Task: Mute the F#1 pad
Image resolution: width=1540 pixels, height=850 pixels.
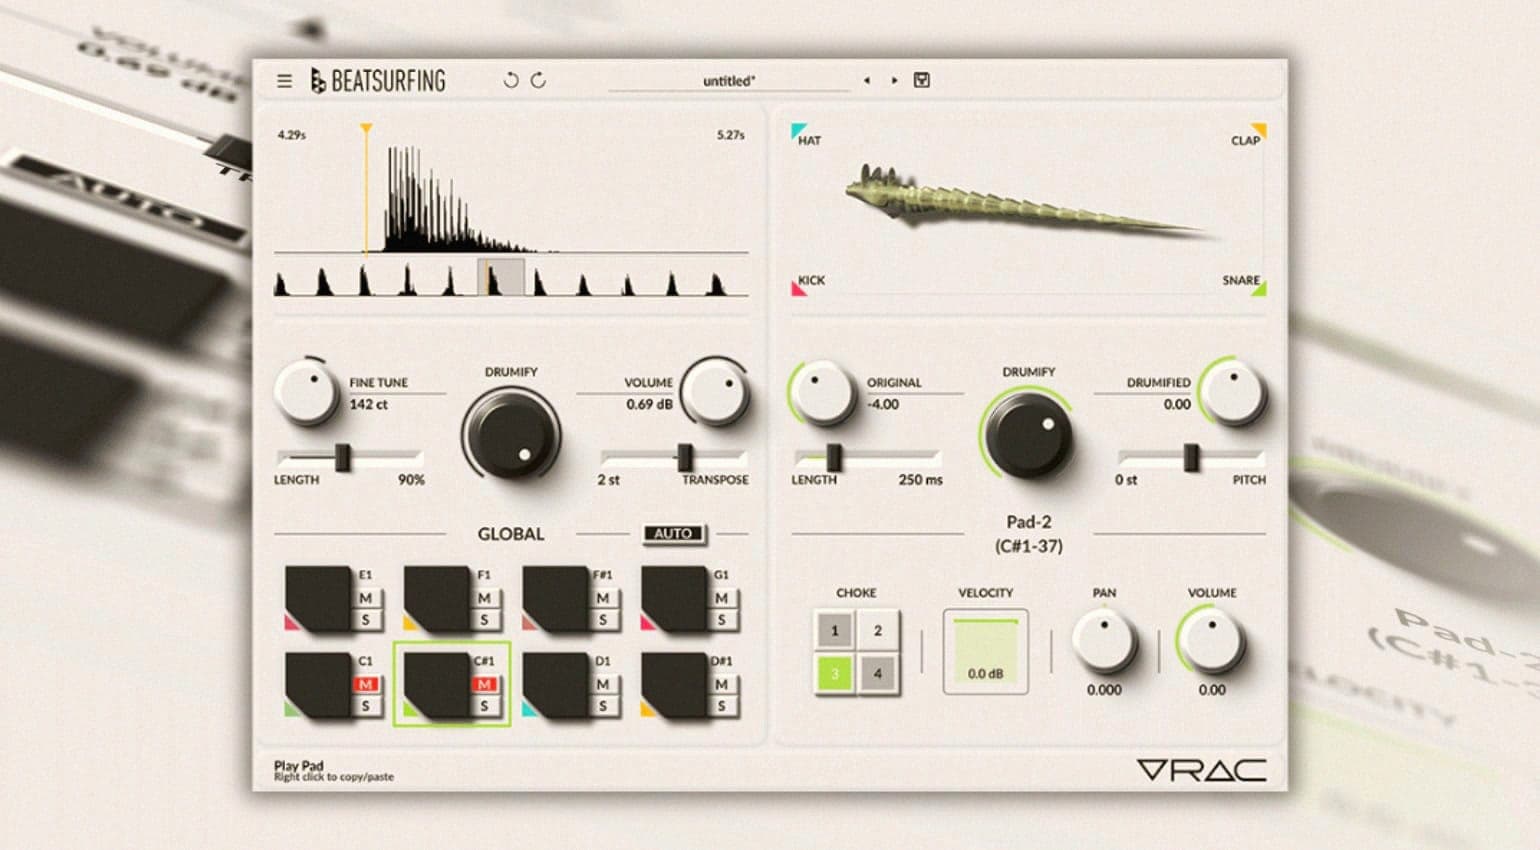Action: 603,598
